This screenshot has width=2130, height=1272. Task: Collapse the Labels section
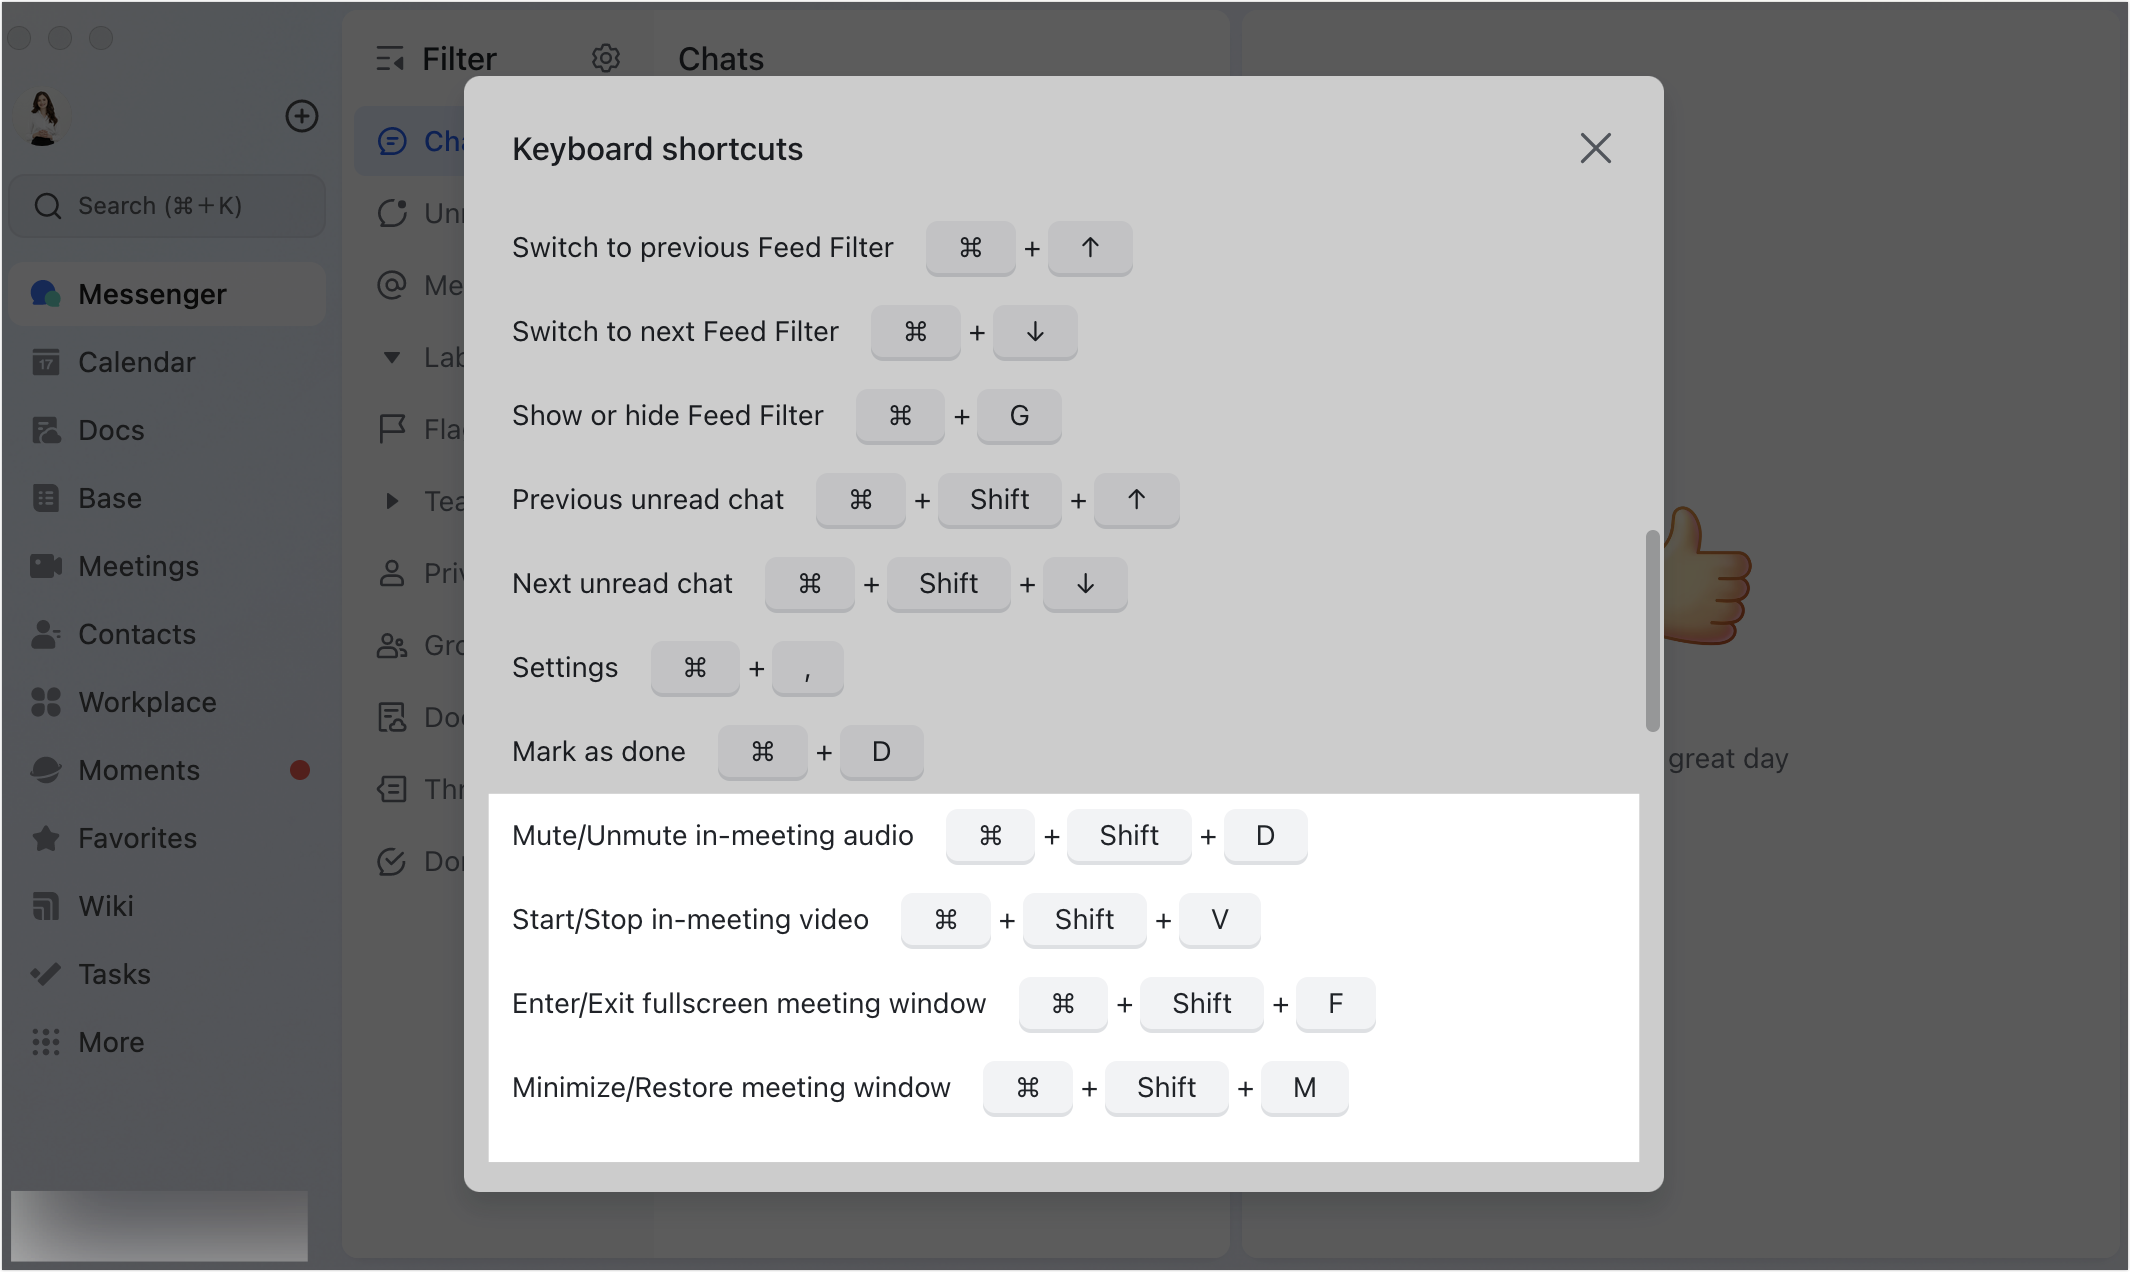pyautogui.click(x=391, y=357)
